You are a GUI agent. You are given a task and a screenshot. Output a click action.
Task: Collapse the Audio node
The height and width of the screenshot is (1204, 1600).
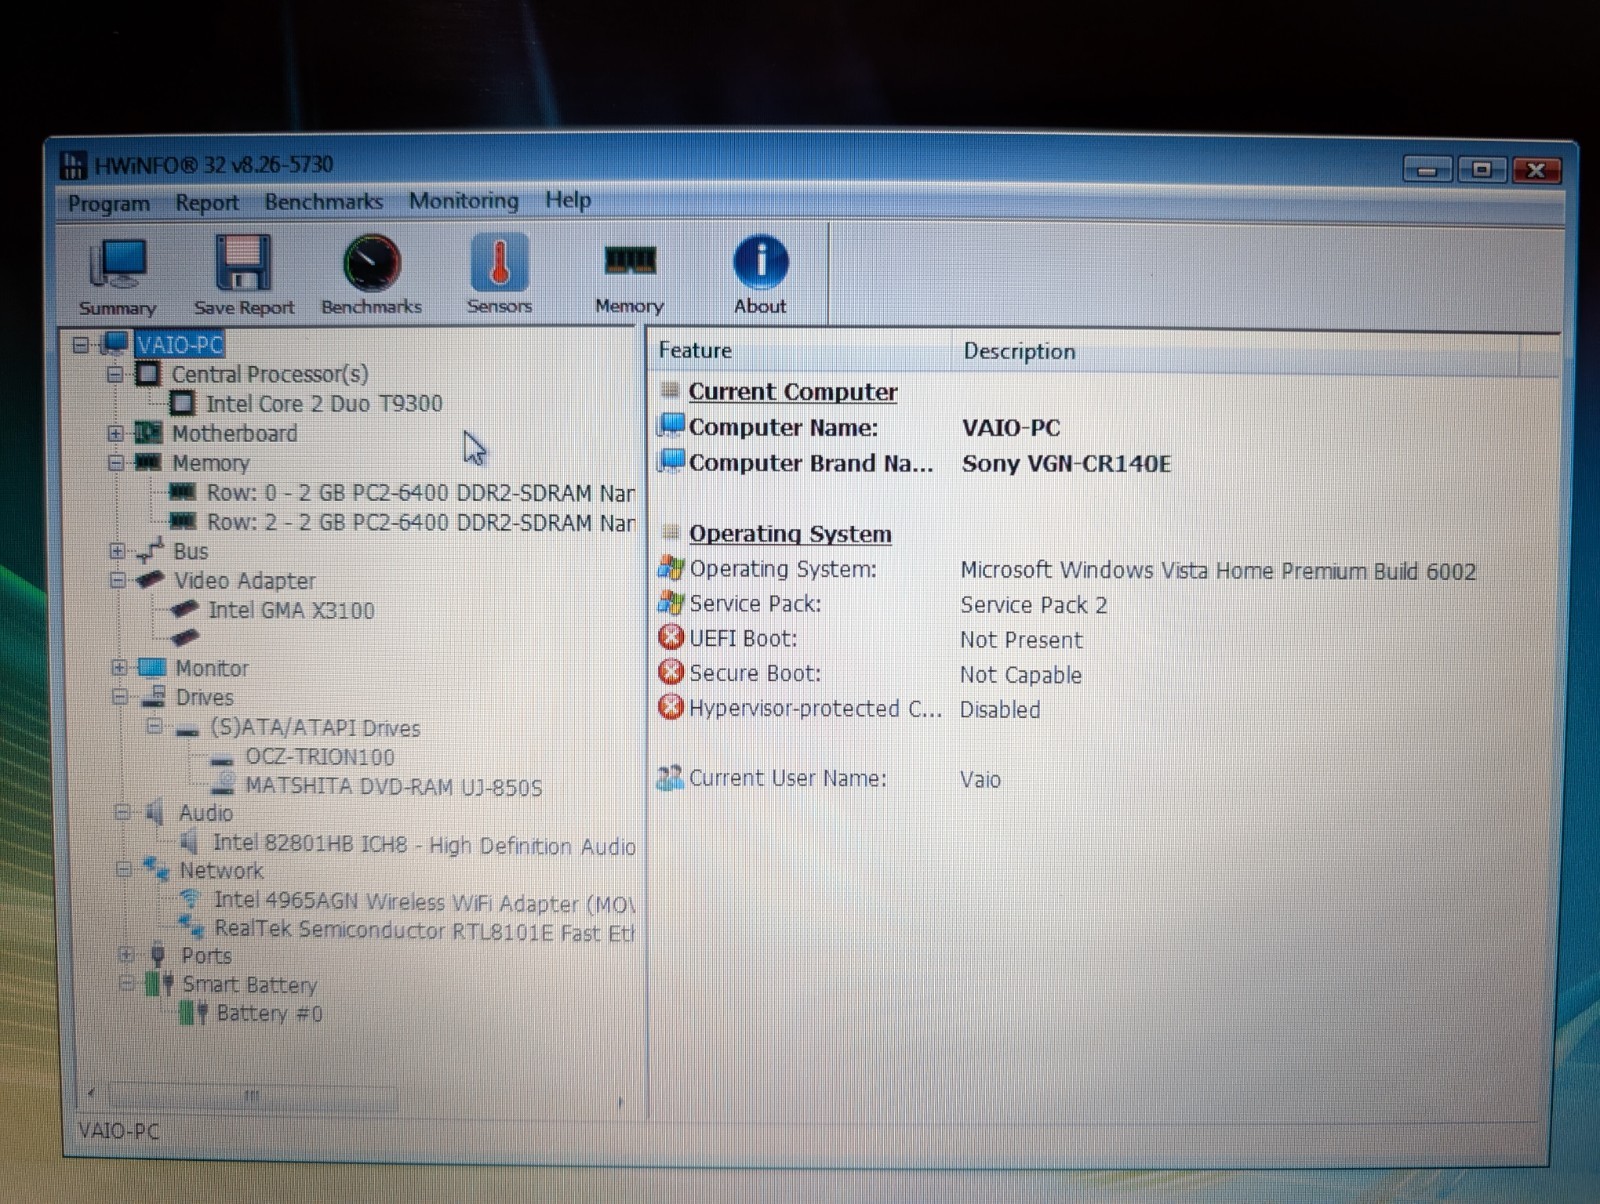click(x=122, y=812)
